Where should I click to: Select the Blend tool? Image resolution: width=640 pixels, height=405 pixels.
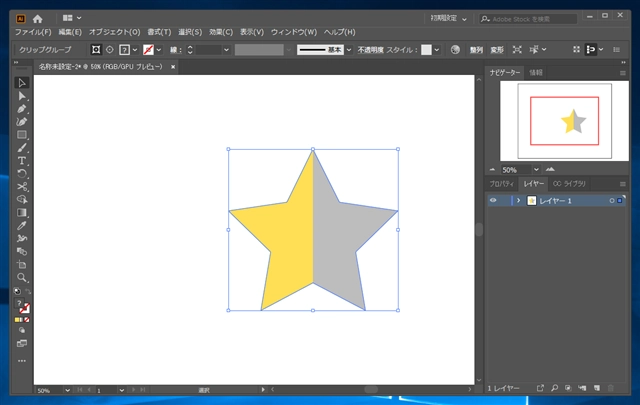pyautogui.click(x=22, y=251)
